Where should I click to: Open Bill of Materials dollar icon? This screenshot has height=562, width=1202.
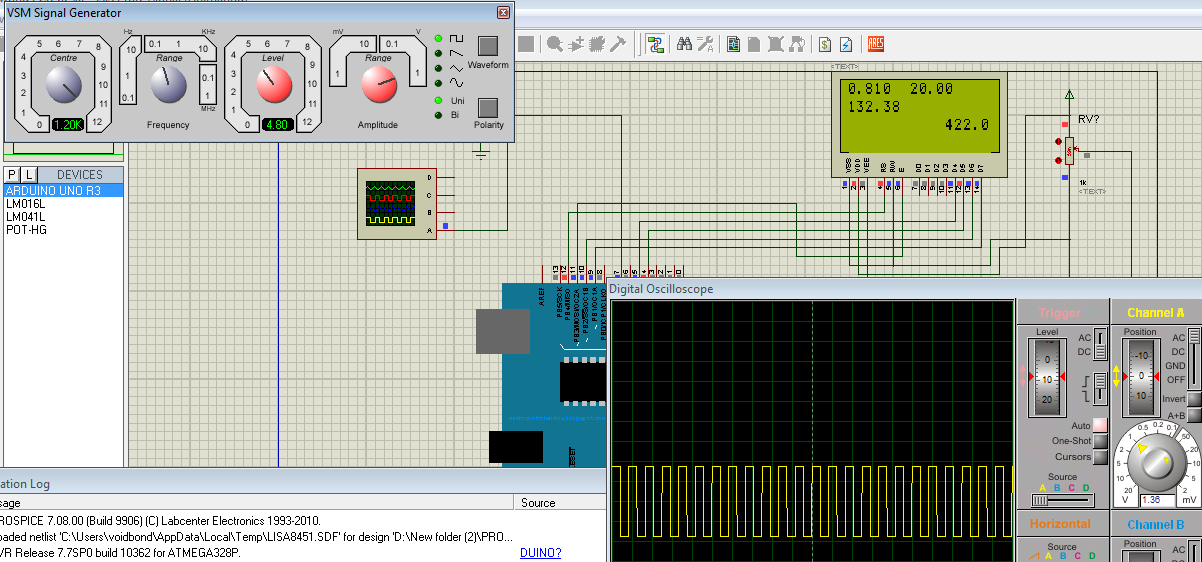825,44
